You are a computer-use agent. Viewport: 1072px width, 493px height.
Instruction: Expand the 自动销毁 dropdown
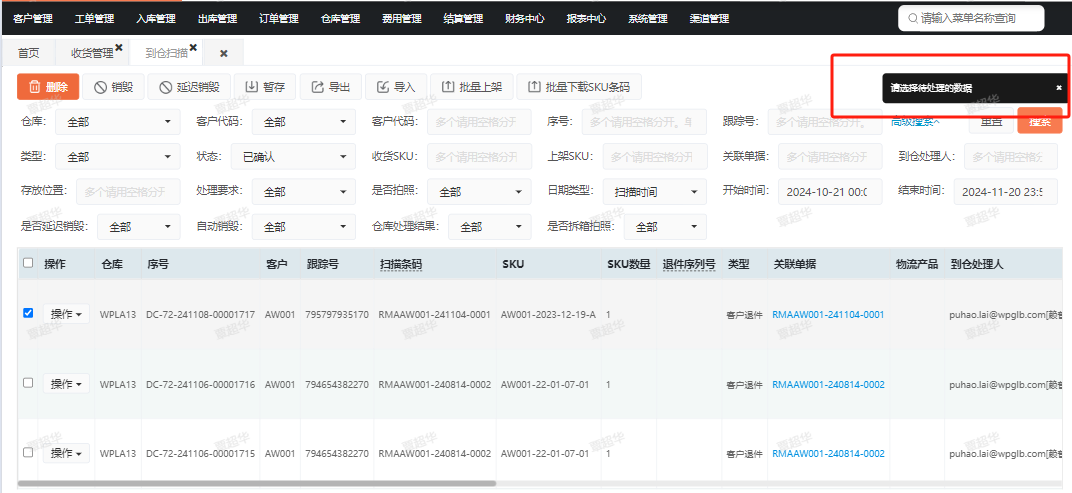pos(304,227)
